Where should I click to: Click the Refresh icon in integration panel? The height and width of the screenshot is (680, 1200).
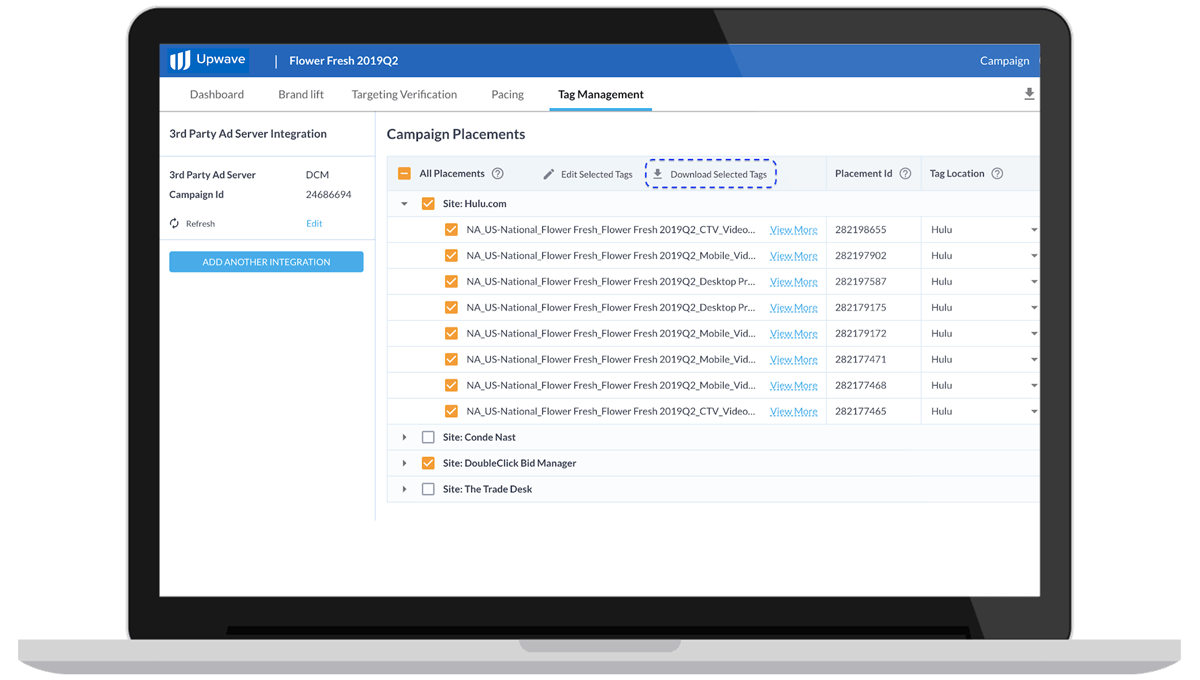click(174, 223)
